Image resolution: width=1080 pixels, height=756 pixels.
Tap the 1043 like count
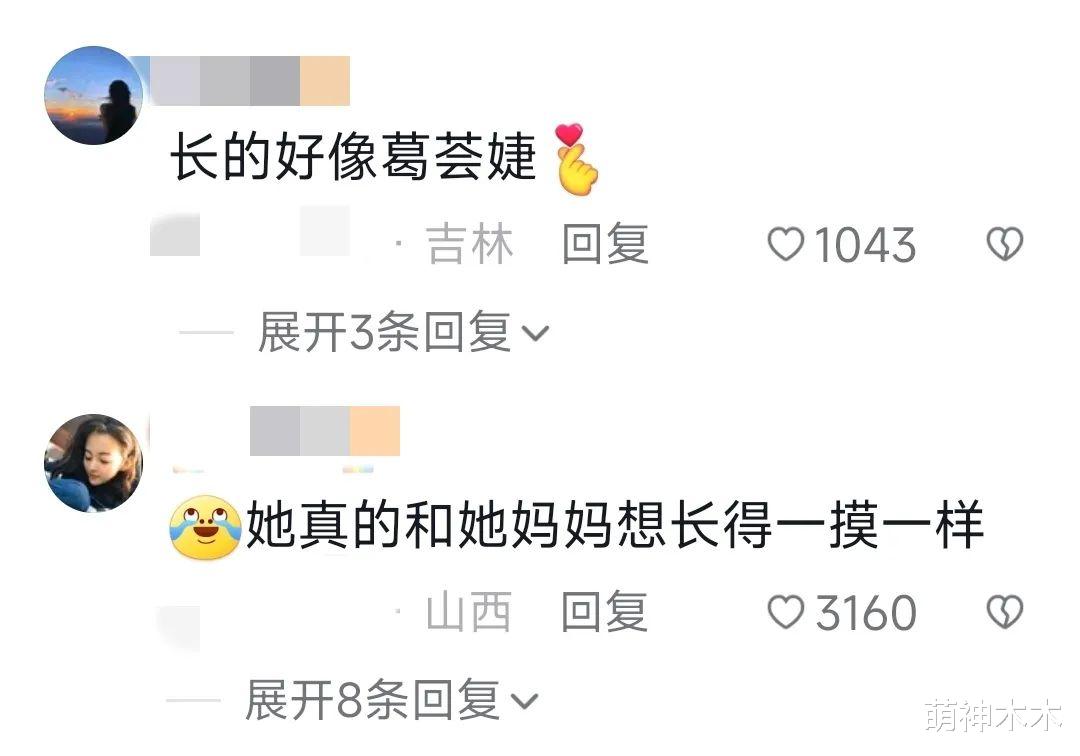pos(865,245)
